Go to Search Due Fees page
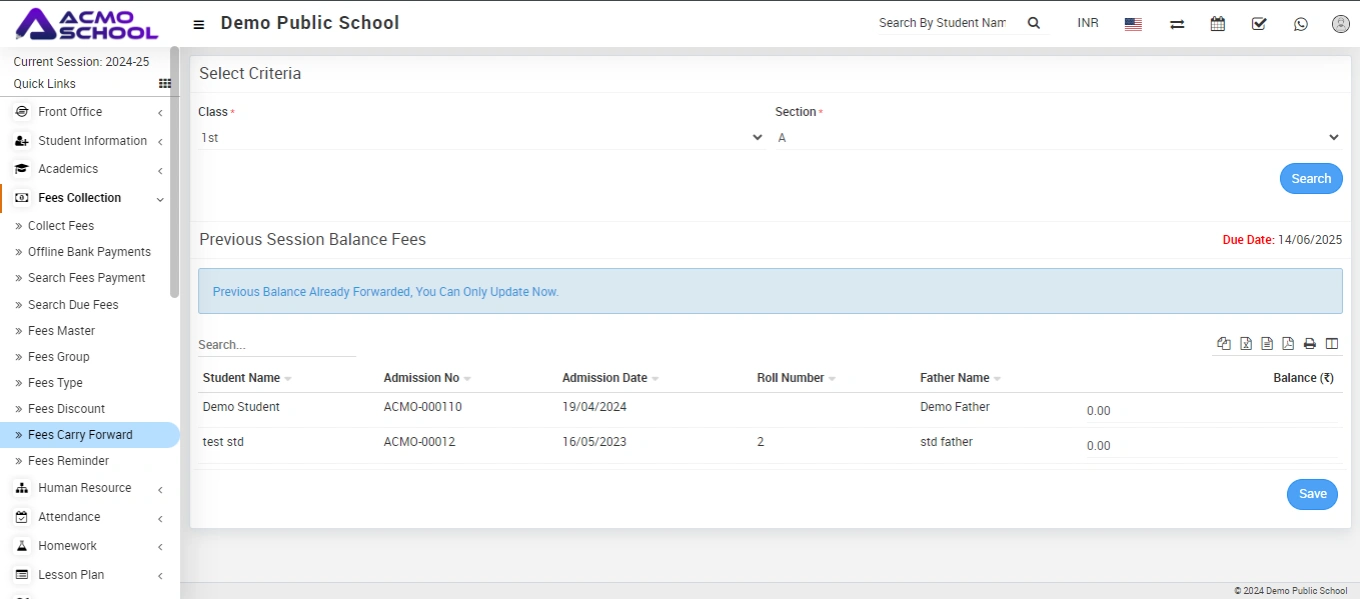The image size is (1360, 599). click(73, 305)
